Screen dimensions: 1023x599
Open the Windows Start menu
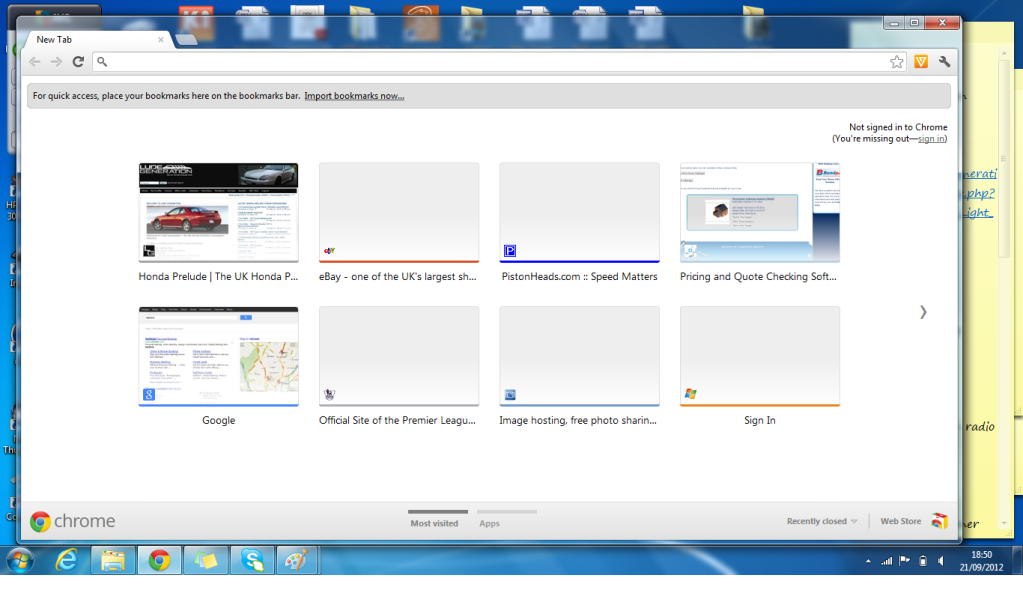pos(21,561)
